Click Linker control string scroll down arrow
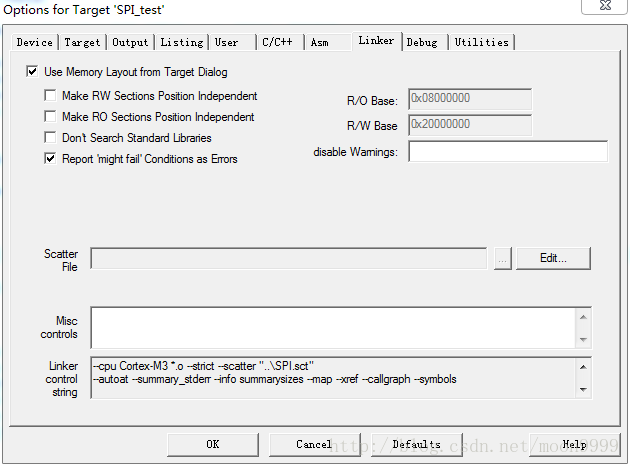This screenshot has height=466, width=630. point(583,389)
